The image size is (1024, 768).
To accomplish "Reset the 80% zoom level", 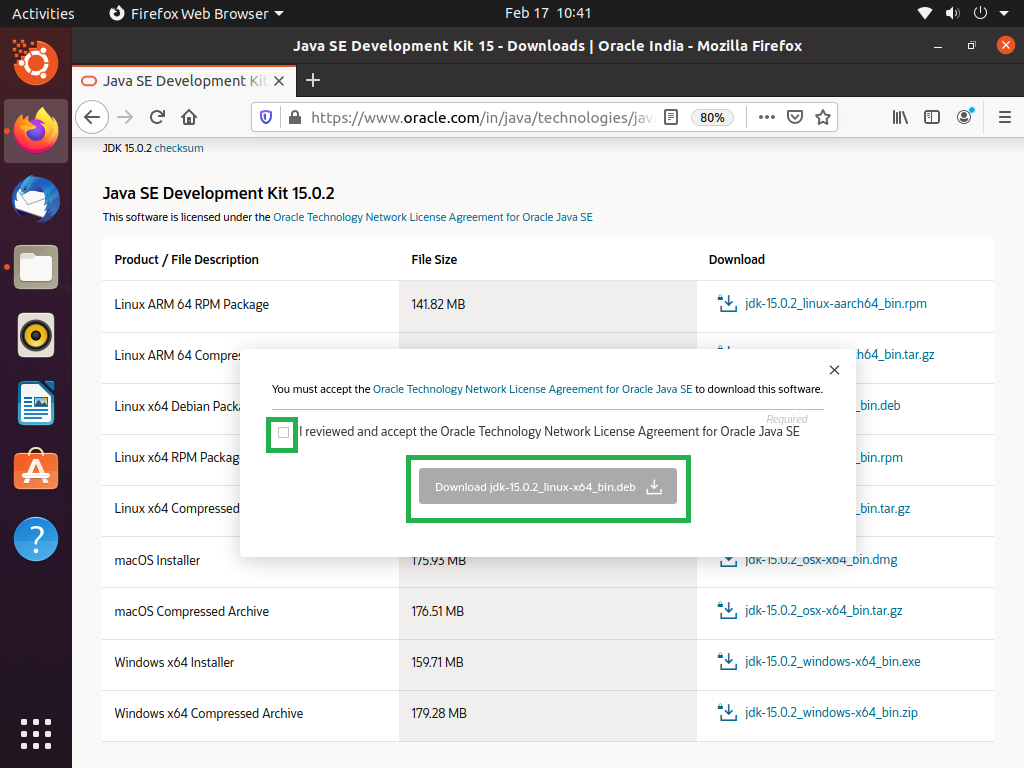I will click(712, 118).
